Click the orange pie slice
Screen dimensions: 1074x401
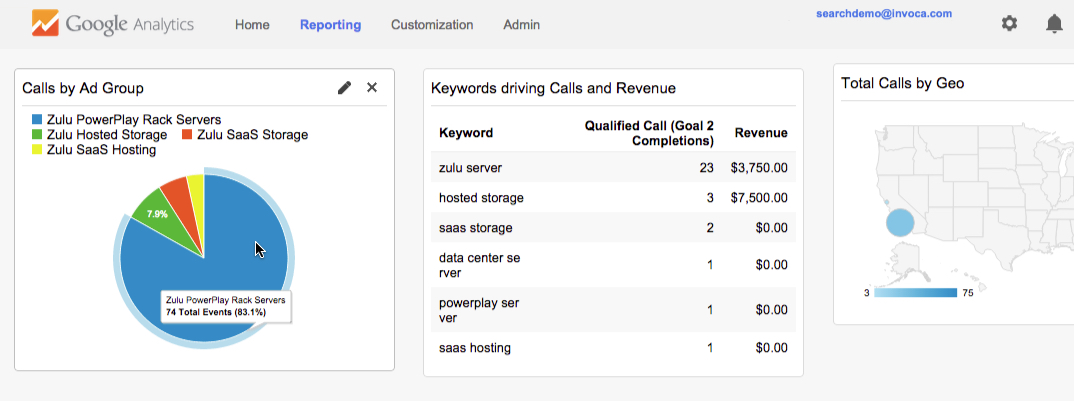pyautogui.click(x=182, y=206)
